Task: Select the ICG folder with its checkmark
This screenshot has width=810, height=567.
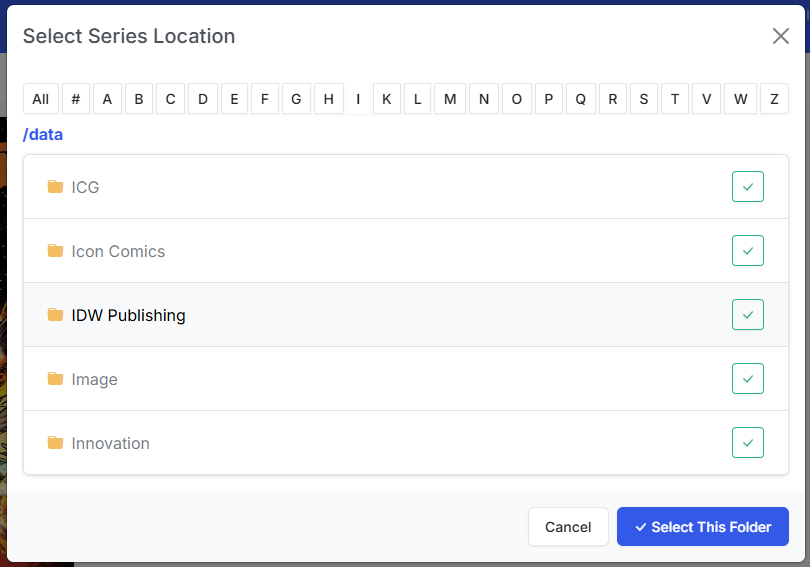Action: (747, 187)
